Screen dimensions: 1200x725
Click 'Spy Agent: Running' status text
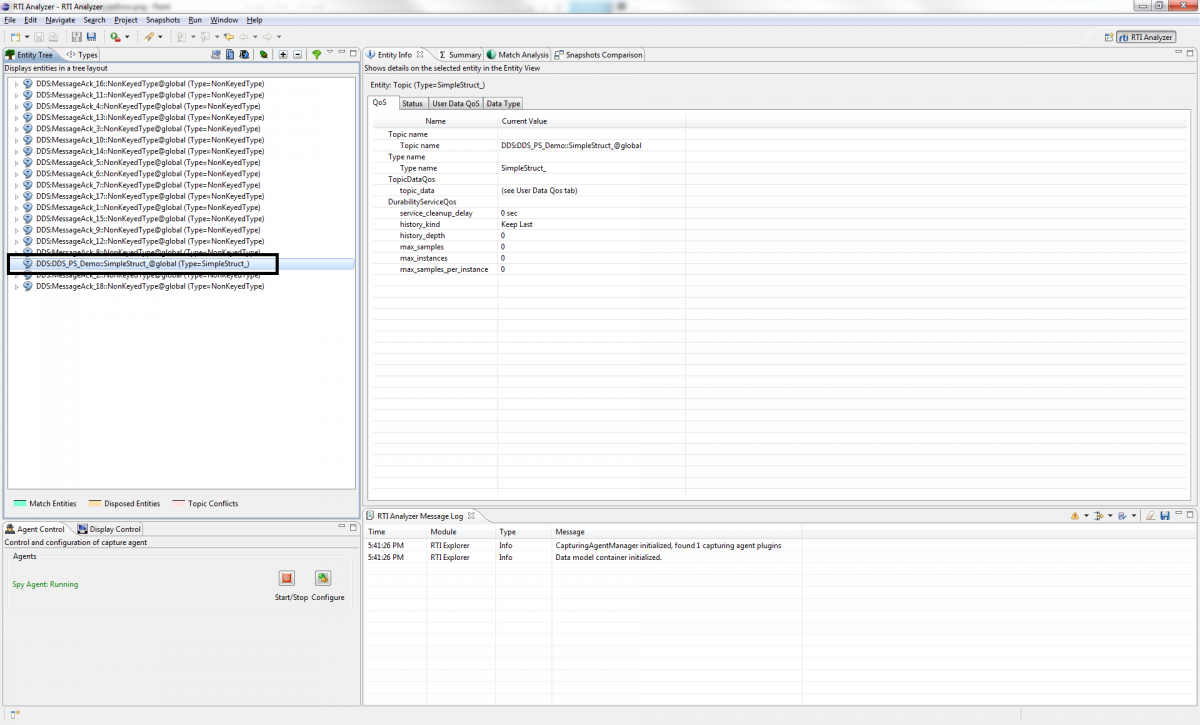tap(45, 584)
